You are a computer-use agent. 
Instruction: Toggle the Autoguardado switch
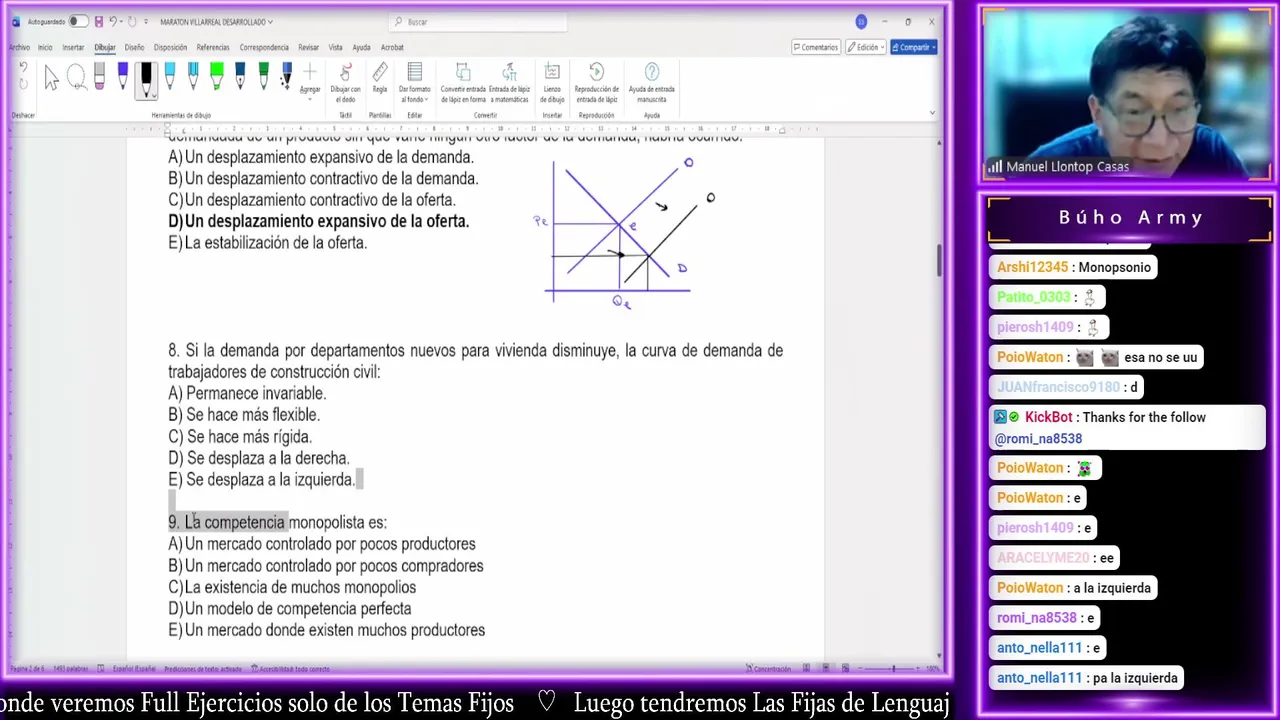pos(77,21)
